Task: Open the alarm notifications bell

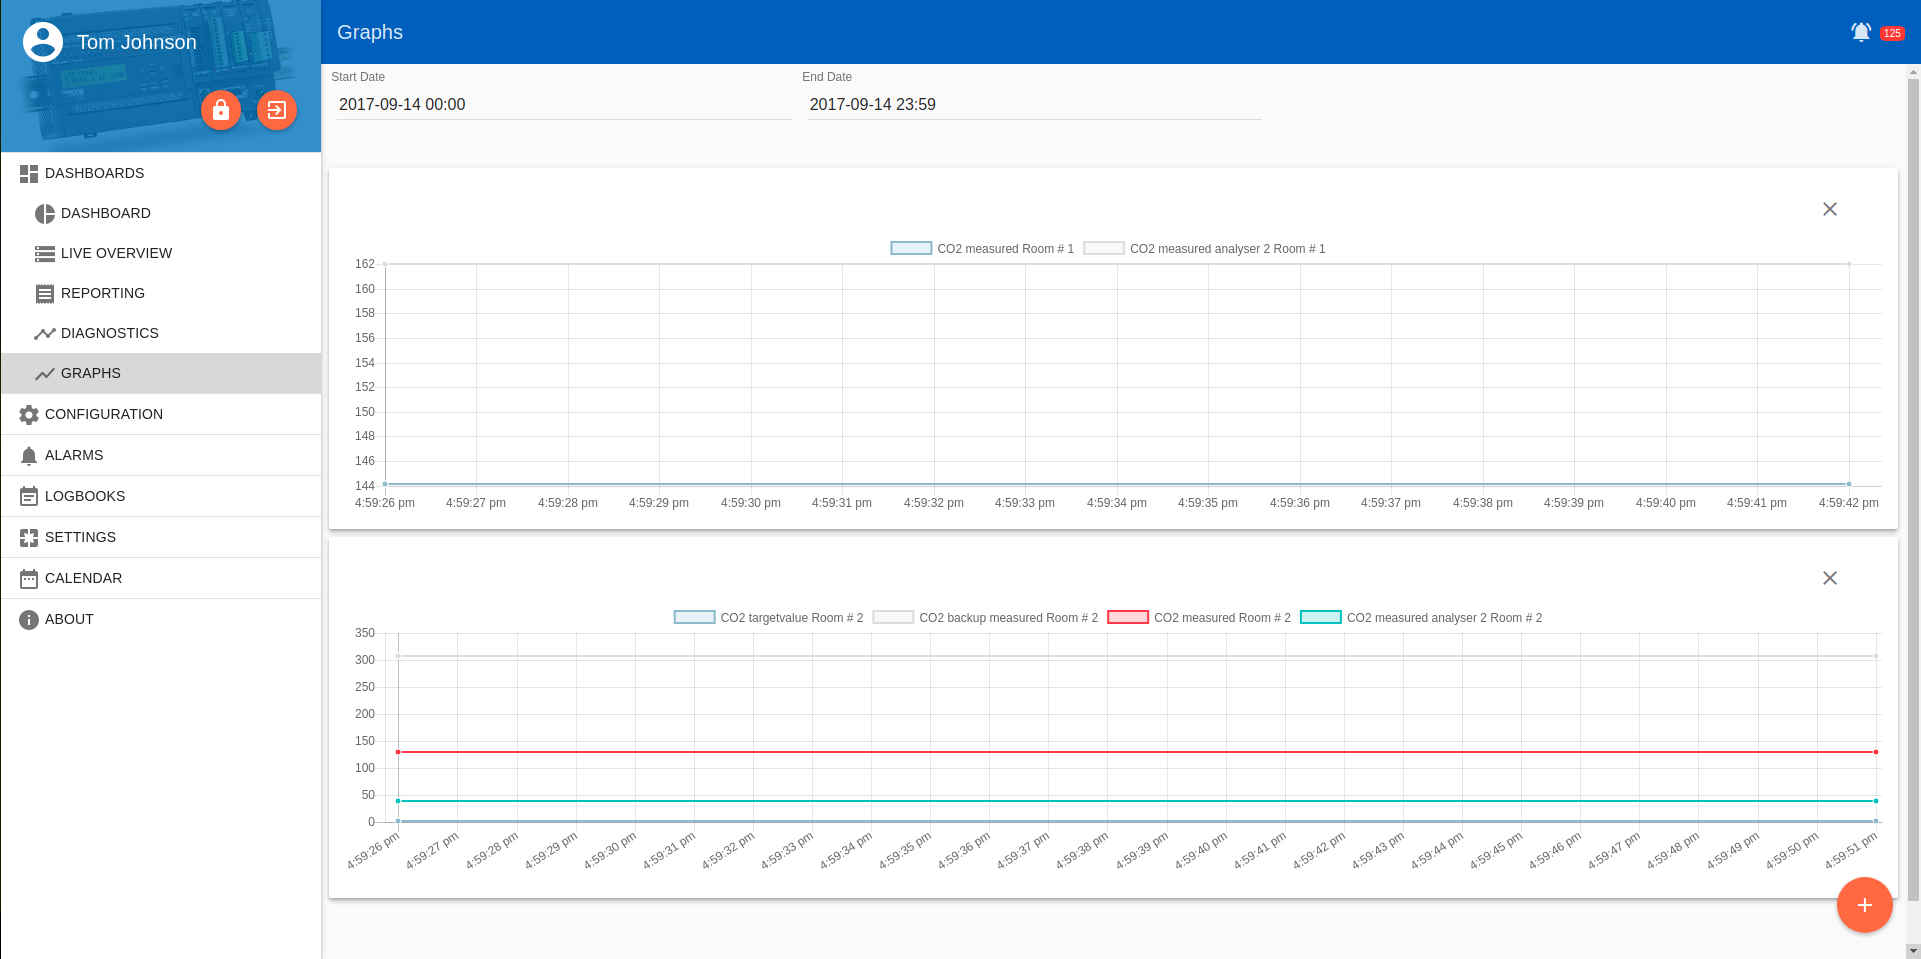Action: (x=1860, y=32)
